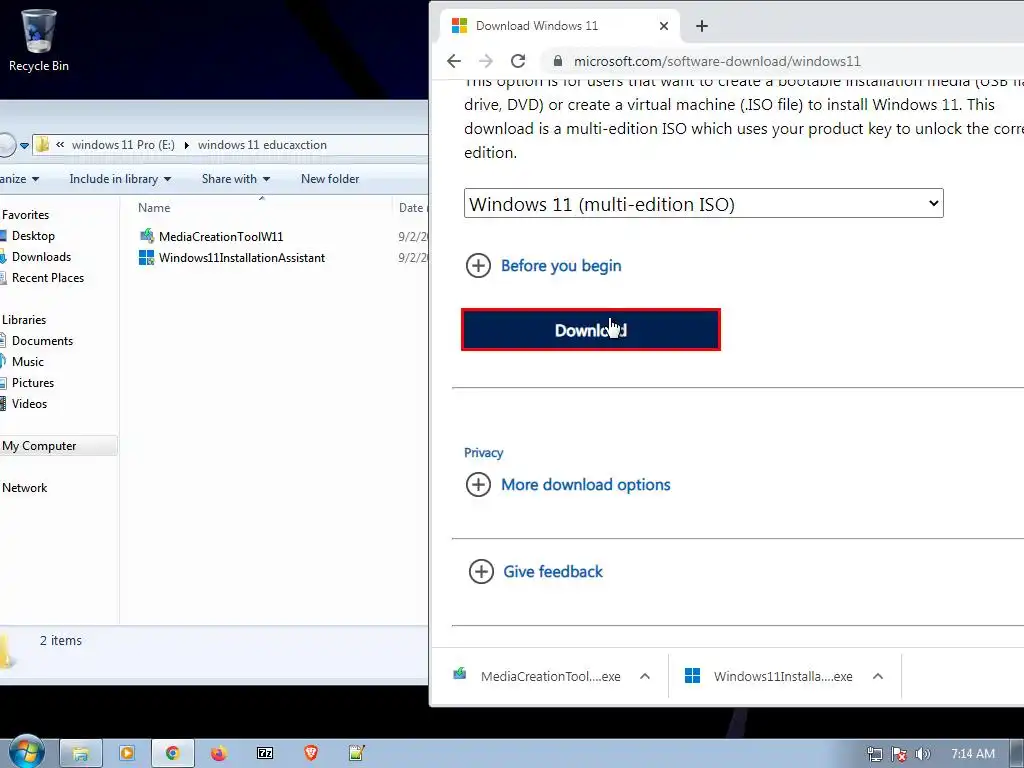Sort by the Name column header
The height and width of the screenshot is (768, 1024).
click(154, 208)
